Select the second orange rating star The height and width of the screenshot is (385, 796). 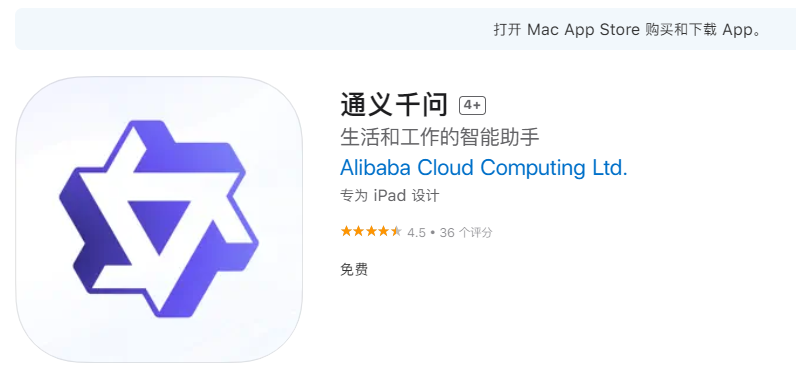pyautogui.click(x=359, y=232)
